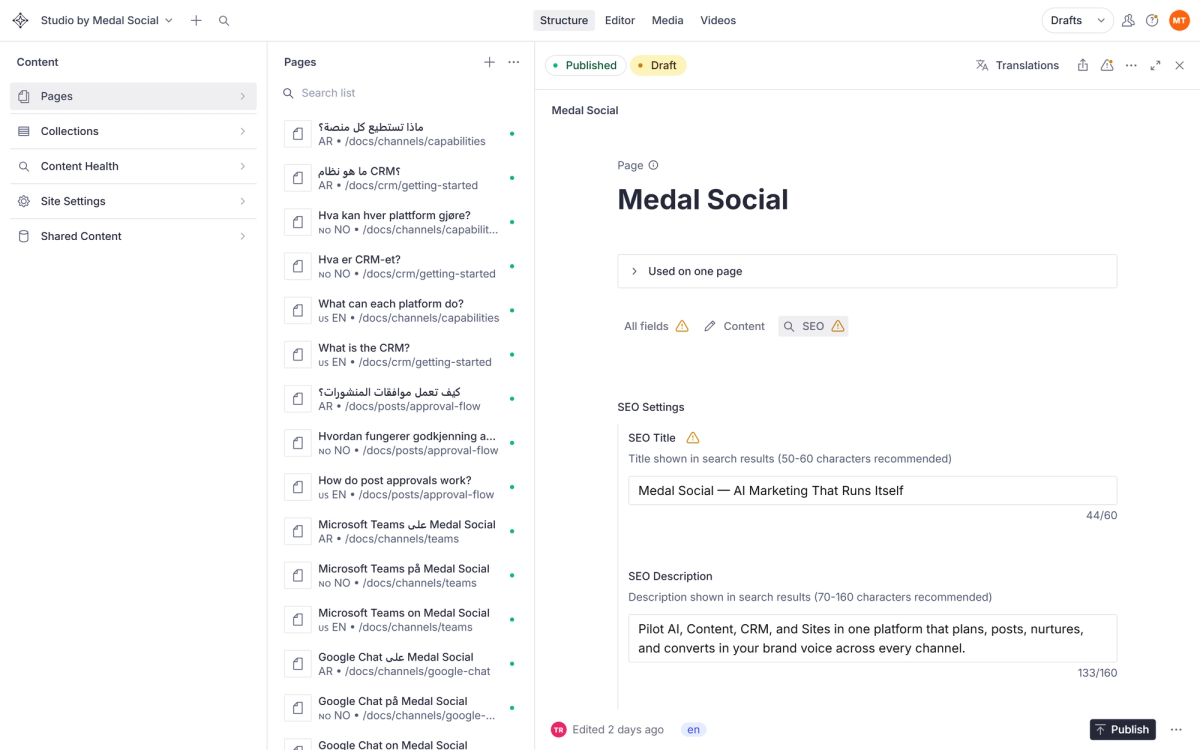This screenshot has height=750, width=1200.
Task: Focus the Search list field
Action: click(x=400, y=93)
